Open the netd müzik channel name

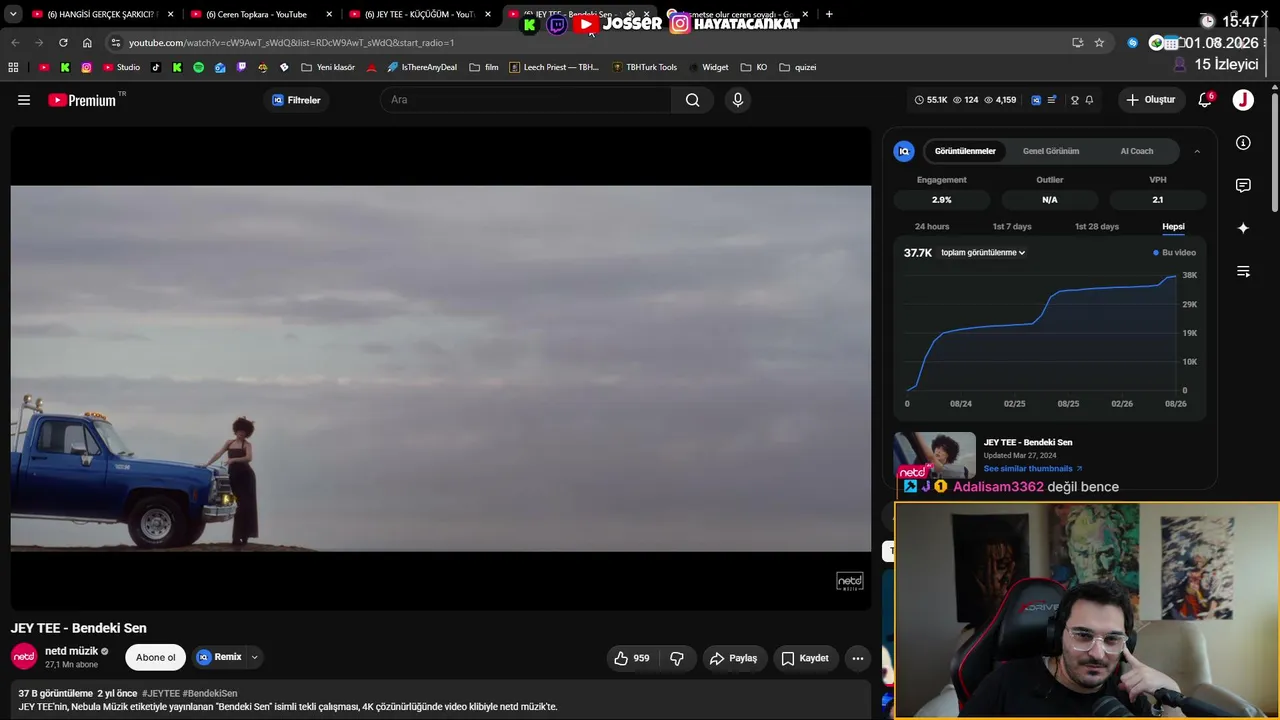click(69, 651)
